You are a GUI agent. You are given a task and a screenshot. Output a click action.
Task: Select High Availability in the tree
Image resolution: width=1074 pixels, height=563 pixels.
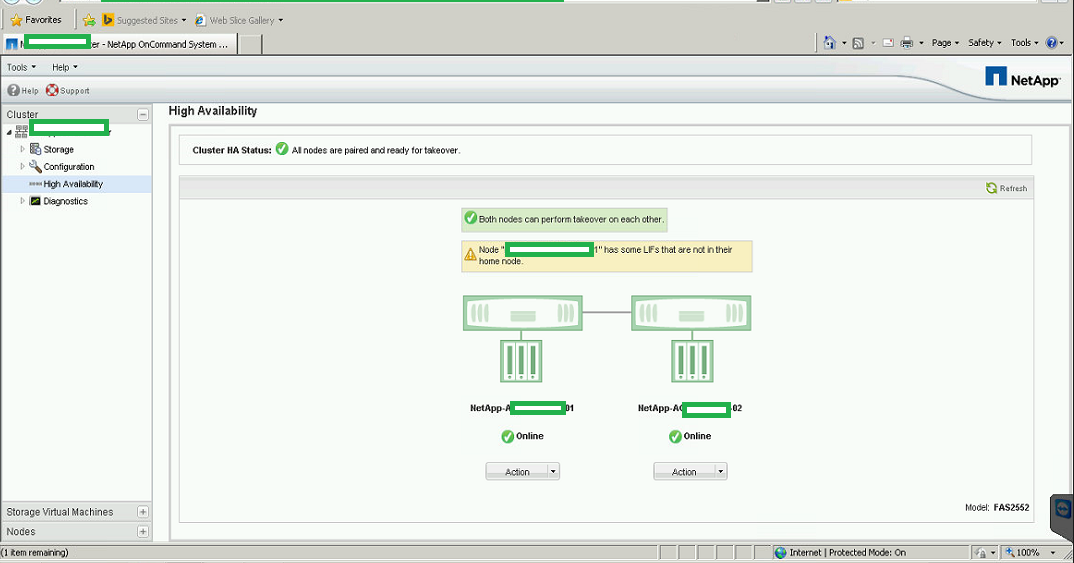tap(73, 184)
